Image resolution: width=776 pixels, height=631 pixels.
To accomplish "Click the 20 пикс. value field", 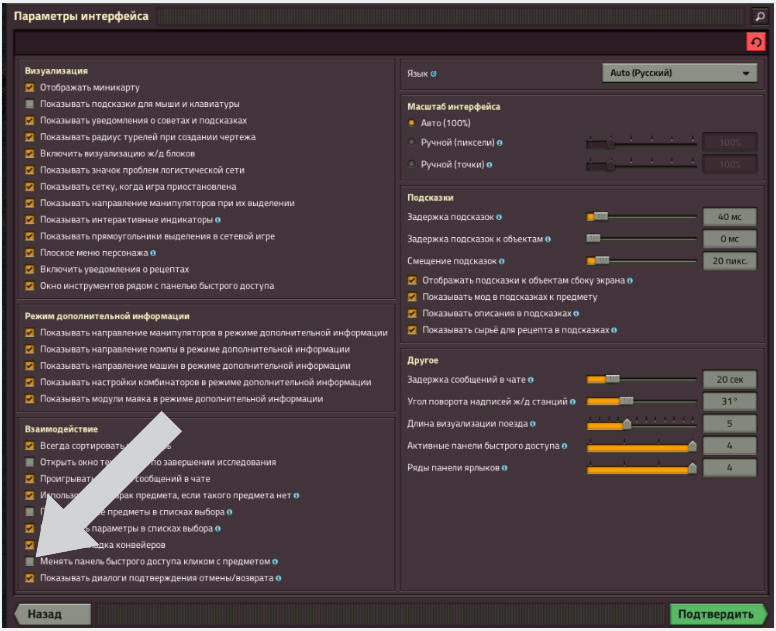I will pos(729,261).
